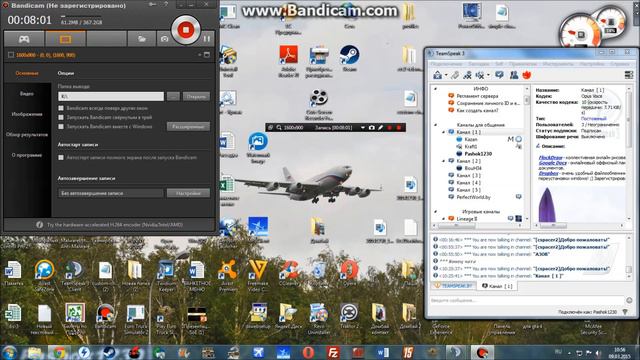Click the TeamSpeak chat message input field
The width and height of the screenshot is (640, 360).
point(527,300)
